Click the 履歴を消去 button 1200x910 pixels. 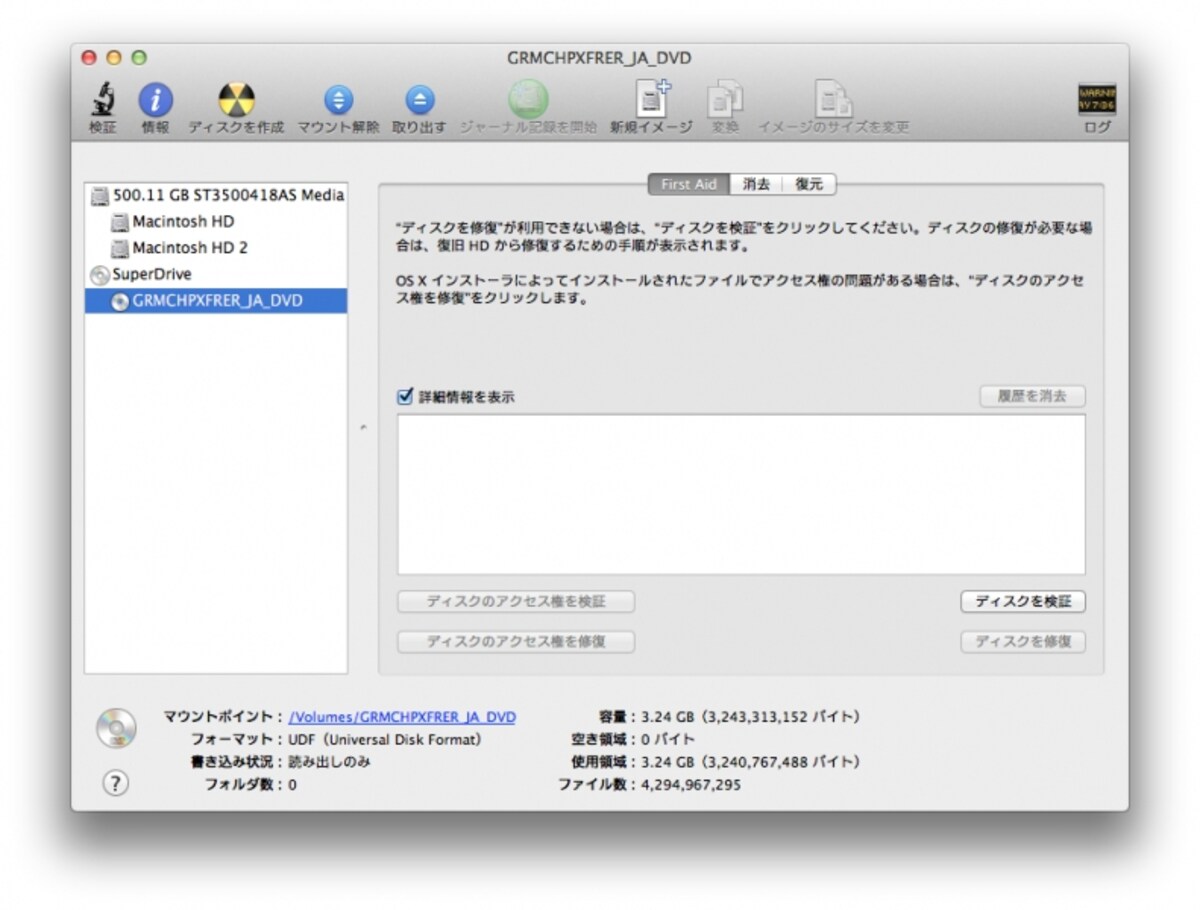(1032, 396)
